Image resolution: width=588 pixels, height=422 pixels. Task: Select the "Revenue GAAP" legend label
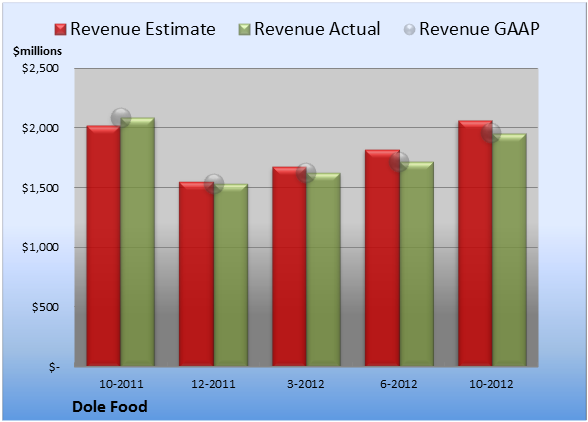(479, 29)
